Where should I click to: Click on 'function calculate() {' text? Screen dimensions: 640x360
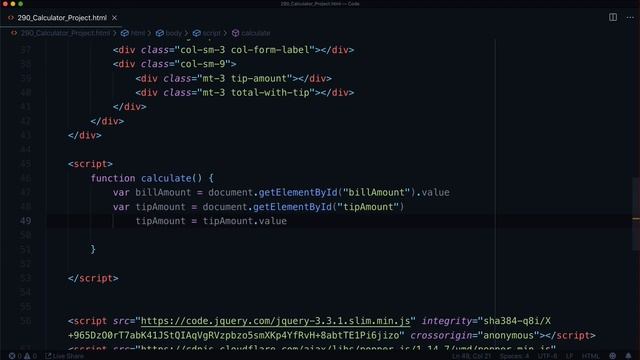pos(152,178)
